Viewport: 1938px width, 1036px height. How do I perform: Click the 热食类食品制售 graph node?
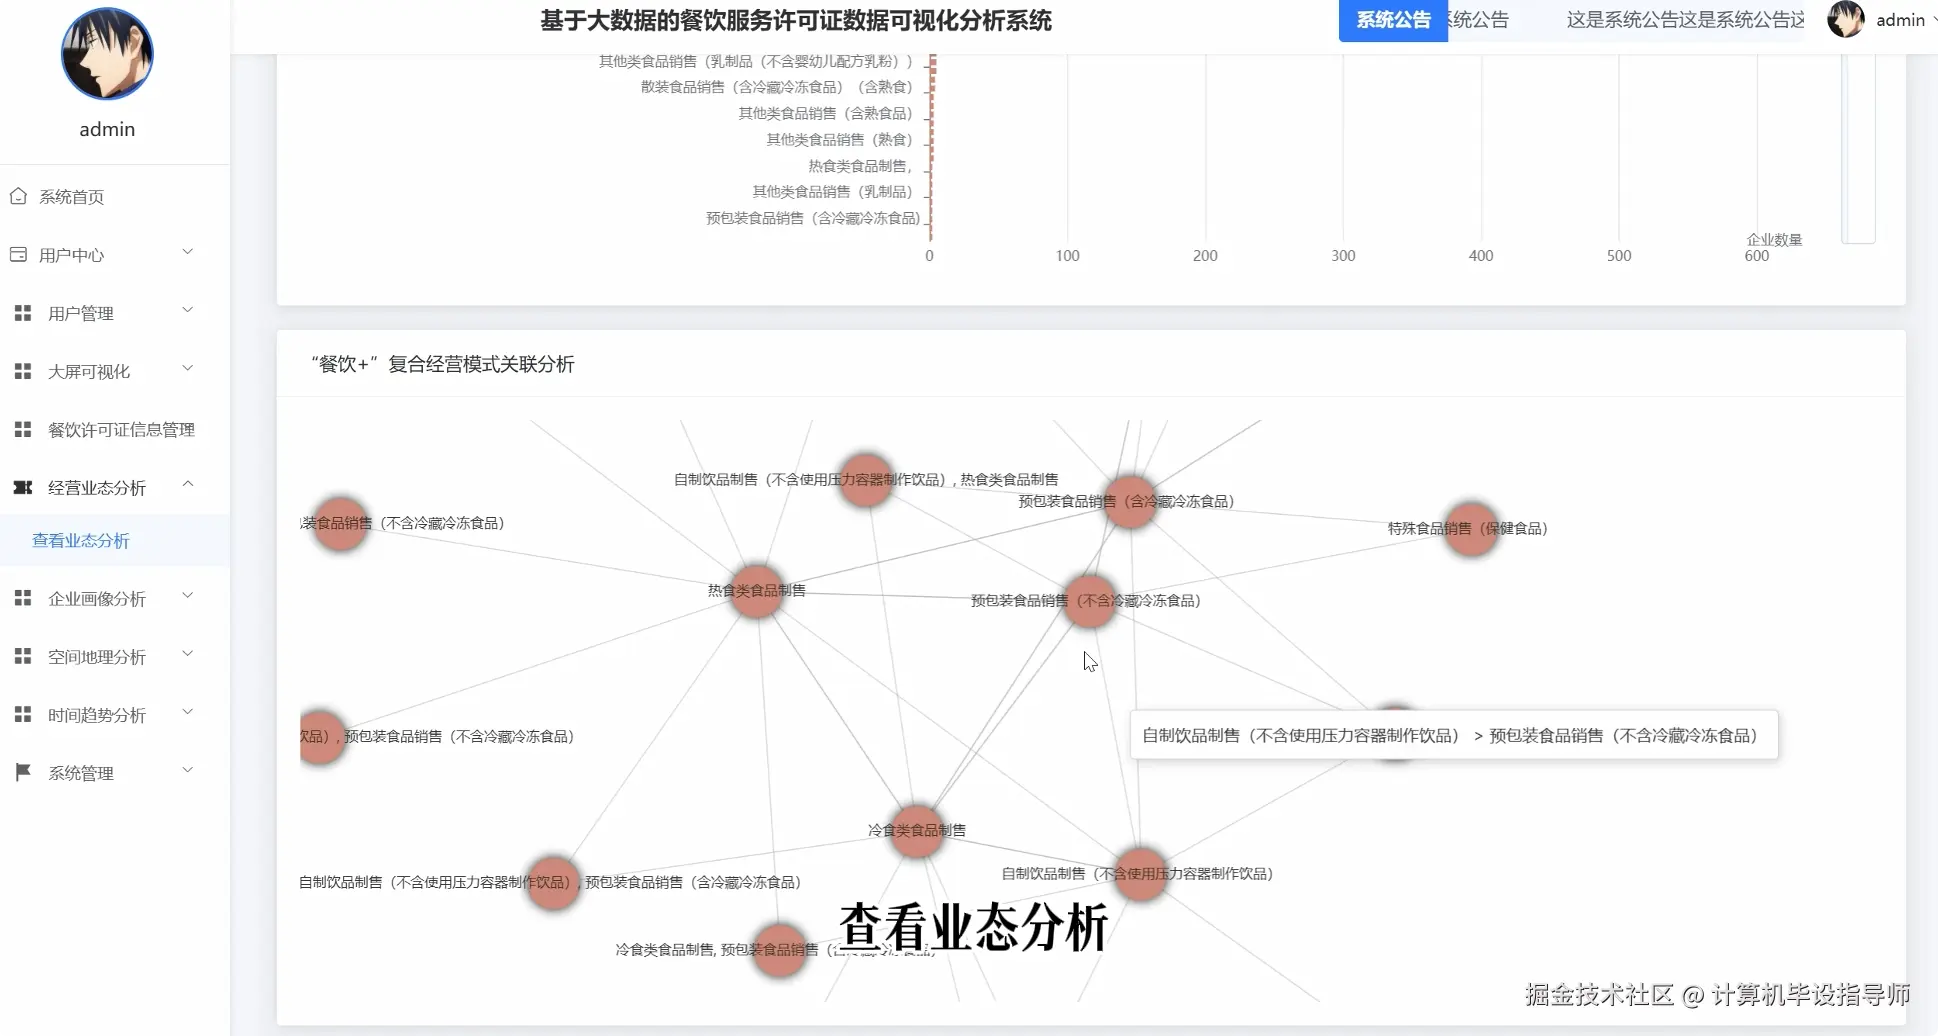[756, 590]
